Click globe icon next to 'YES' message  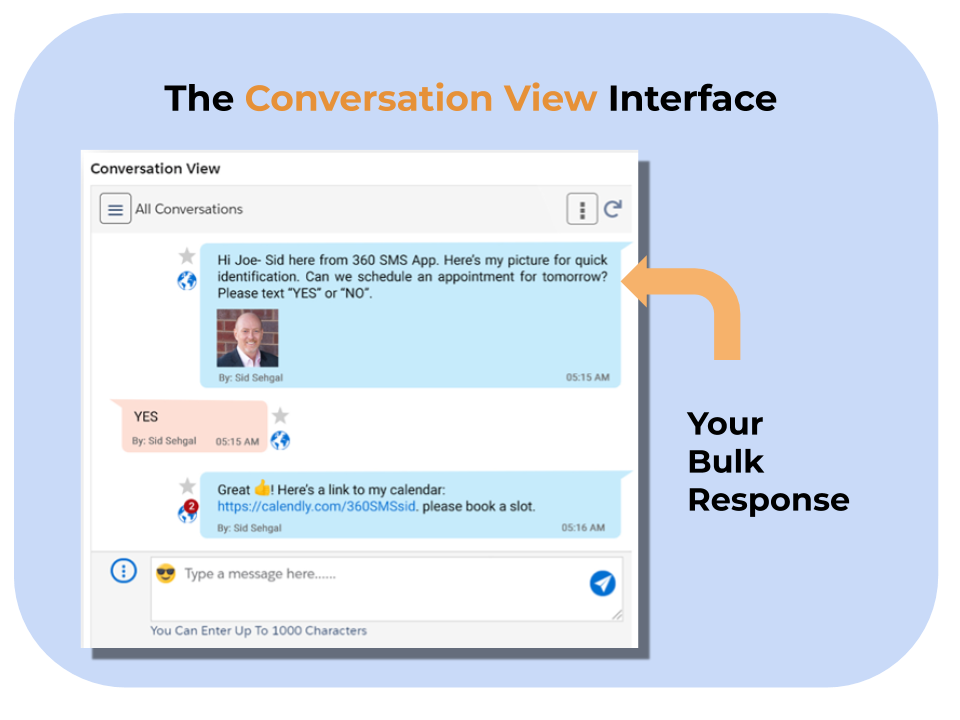pos(280,440)
